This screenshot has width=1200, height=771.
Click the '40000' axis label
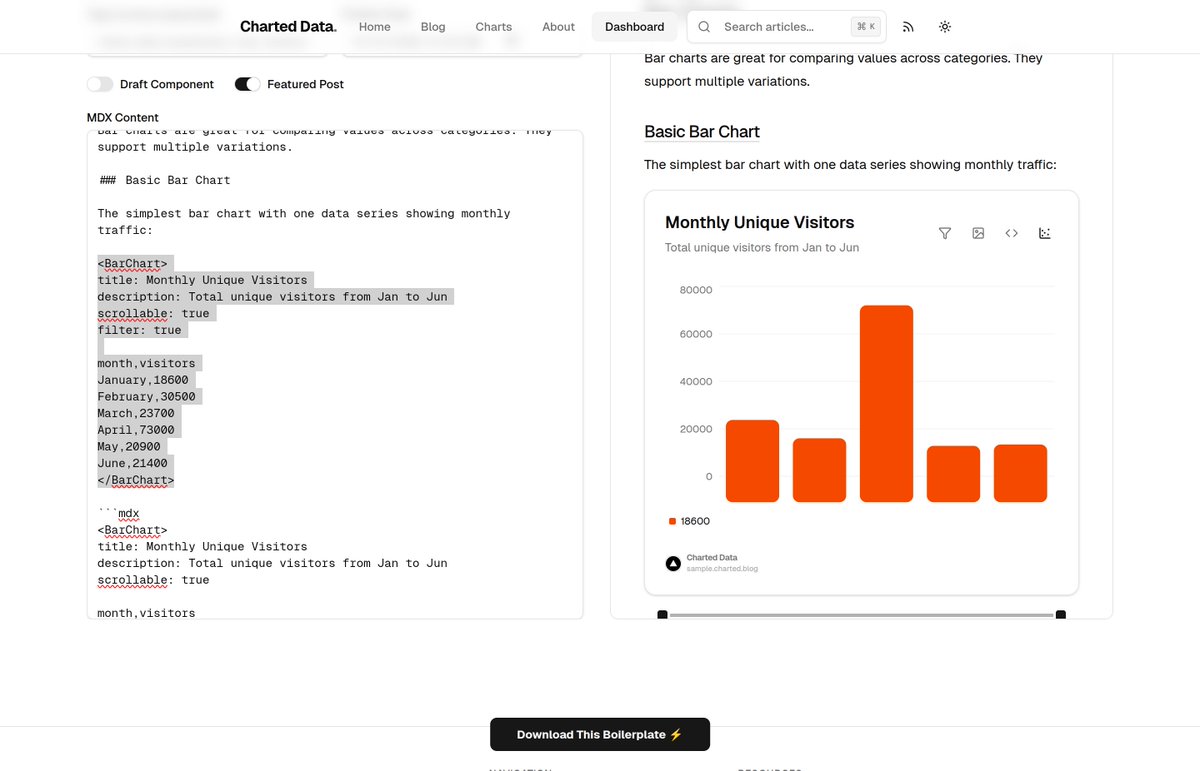click(696, 381)
